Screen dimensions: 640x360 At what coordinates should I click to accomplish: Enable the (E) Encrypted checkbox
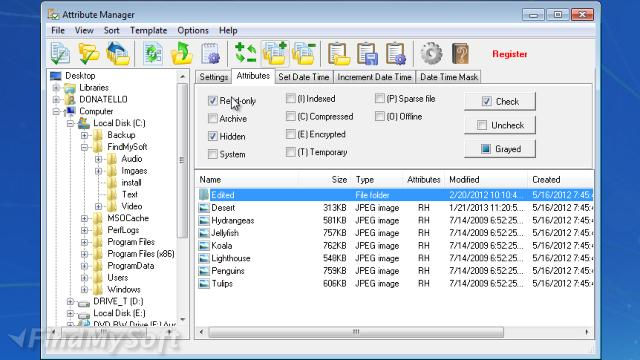coord(291,134)
